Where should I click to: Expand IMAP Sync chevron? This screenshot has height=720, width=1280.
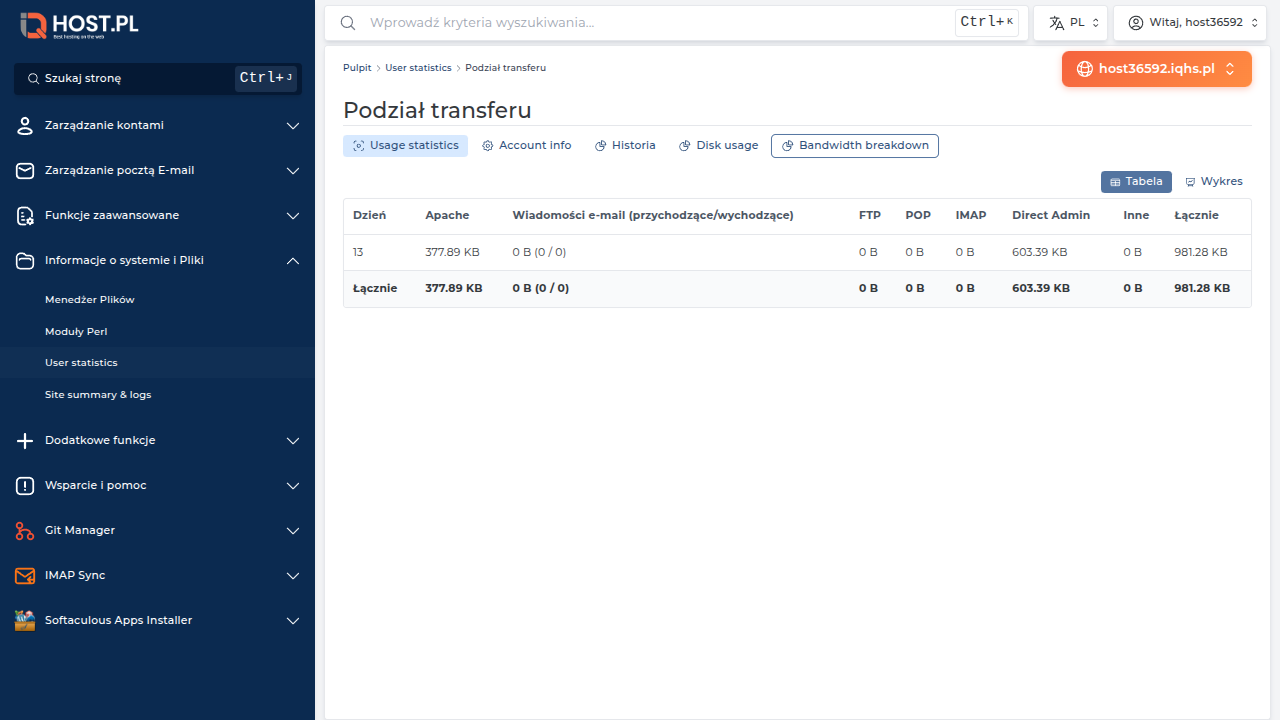coord(293,576)
